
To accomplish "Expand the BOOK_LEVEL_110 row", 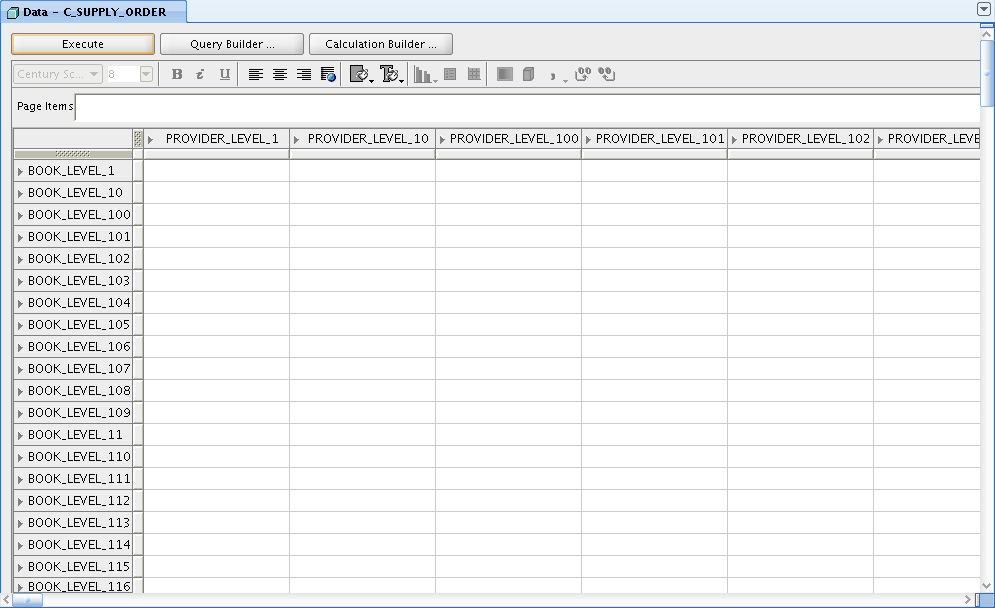I will (x=20, y=457).
